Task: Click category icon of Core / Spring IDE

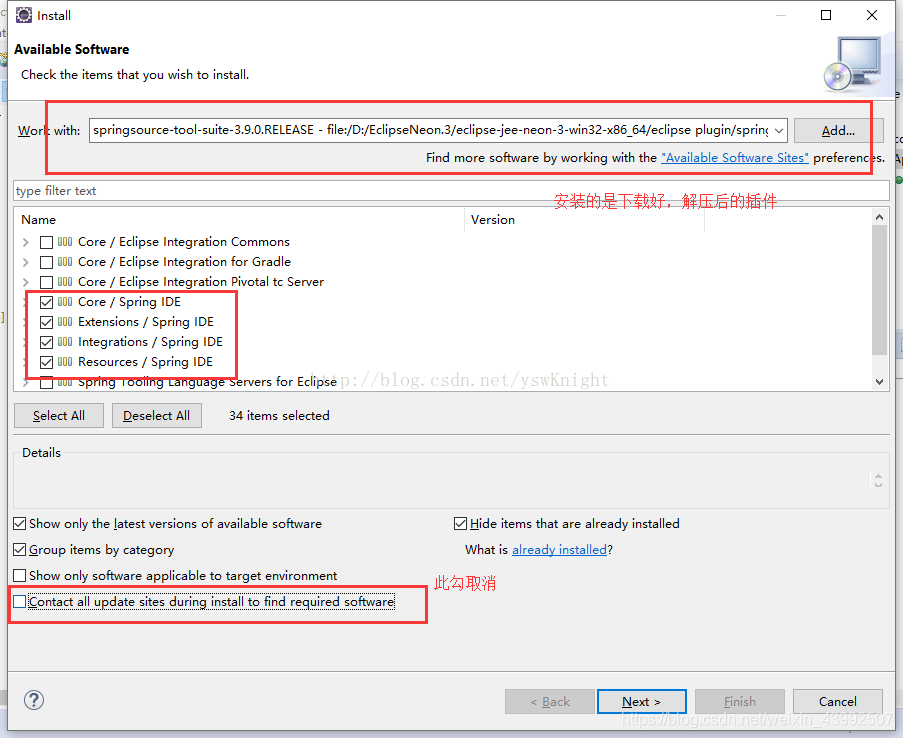Action: (x=65, y=302)
